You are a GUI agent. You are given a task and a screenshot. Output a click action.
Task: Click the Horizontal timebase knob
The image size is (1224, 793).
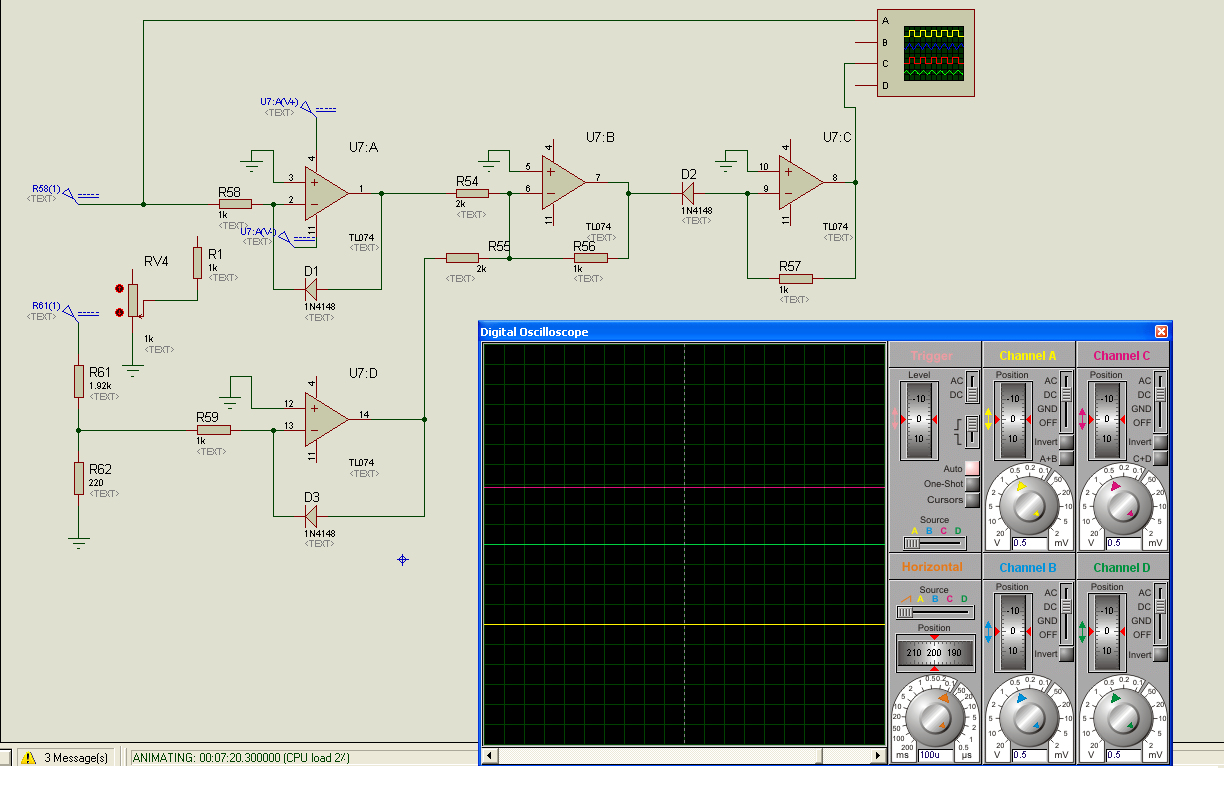[x=934, y=718]
